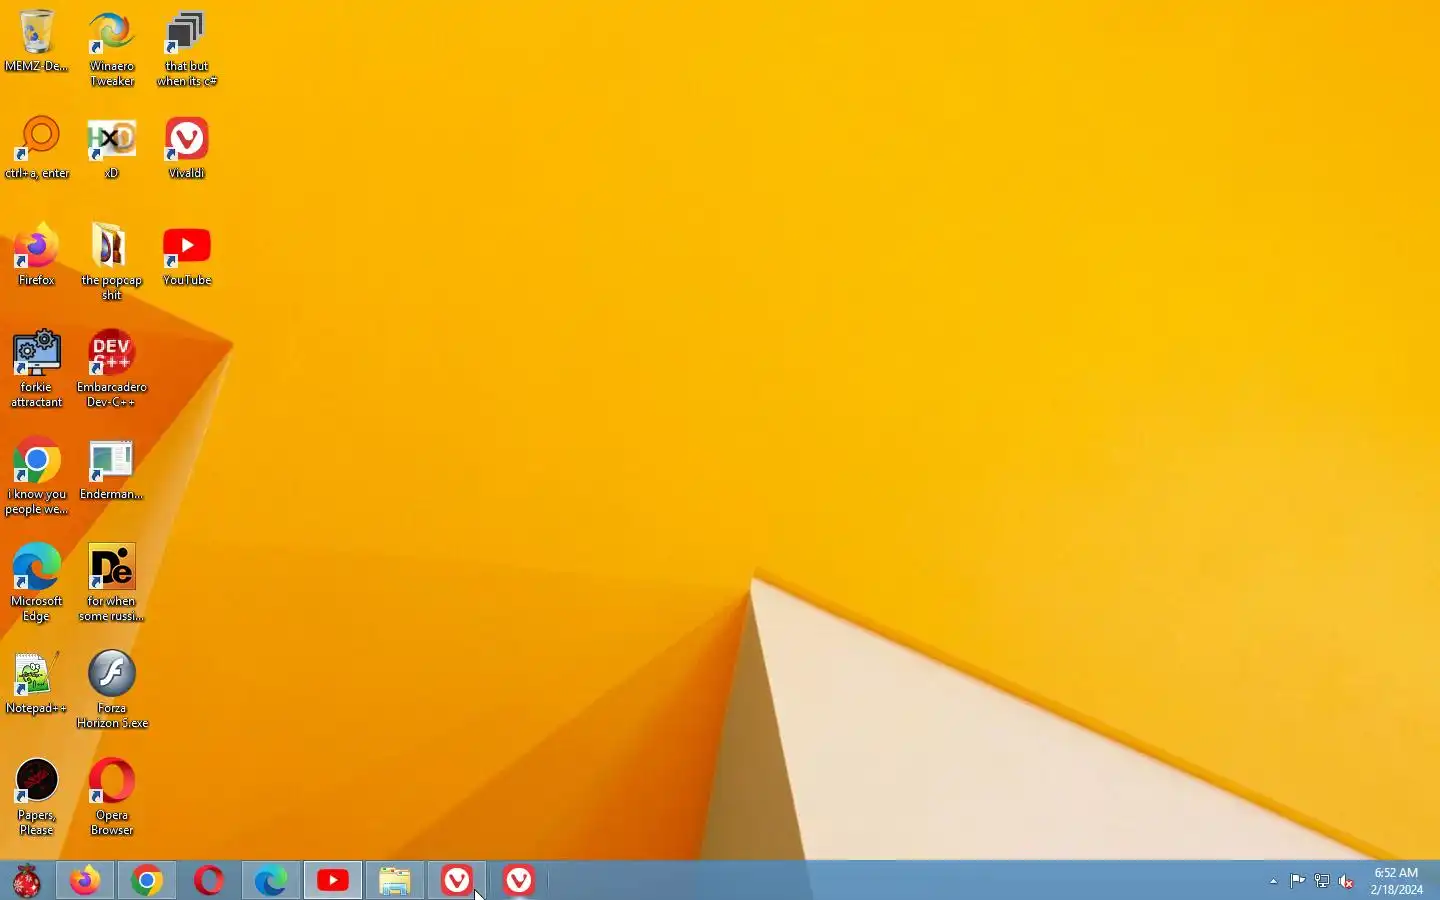Open the muted volume tray icon
The height and width of the screenshot is (900, 1440).
(x=1347, y=882)
